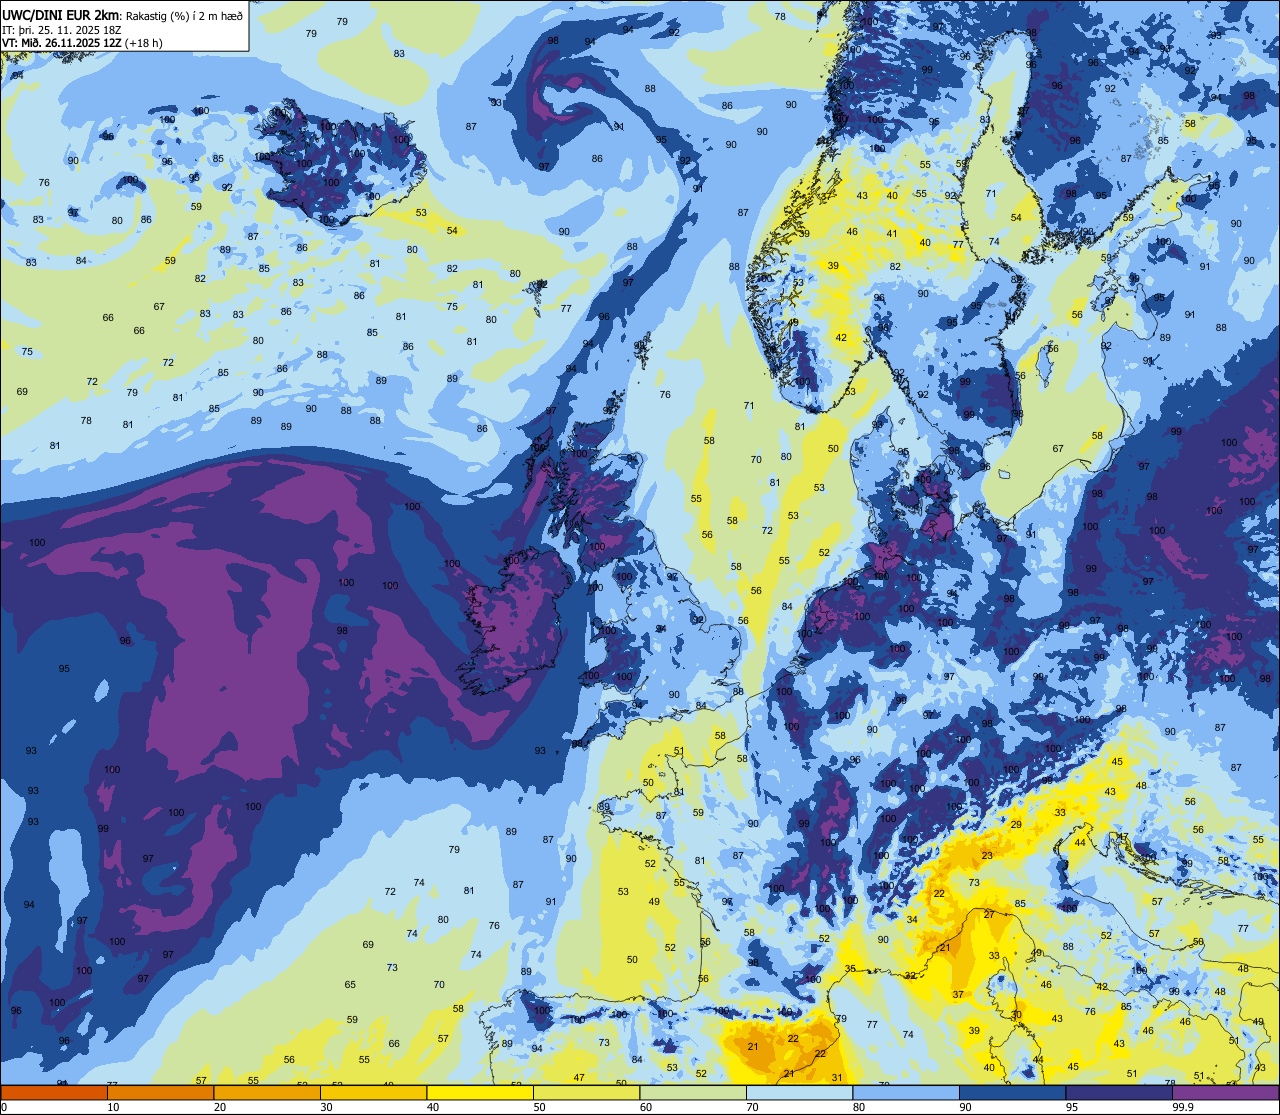This screenshot has width=1280, height=1115.
Task: Click the 0–10% dark orange legend swatch
Action: point(54,1093)
